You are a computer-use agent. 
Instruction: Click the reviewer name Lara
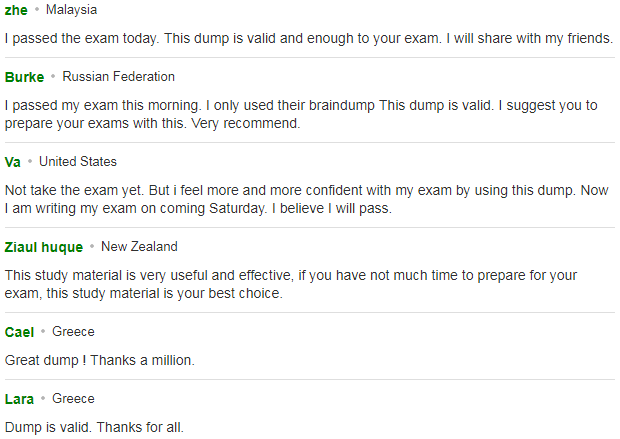[19, 399]
